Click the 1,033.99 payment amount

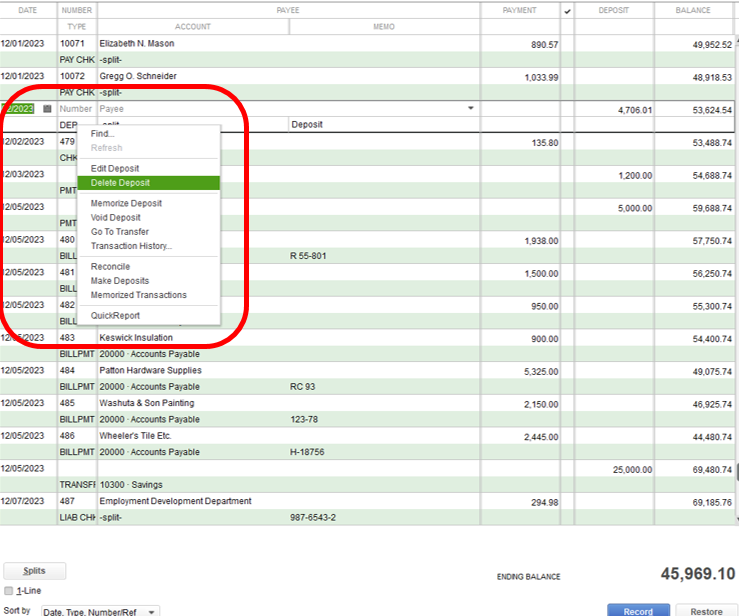[x=542, y=78]
